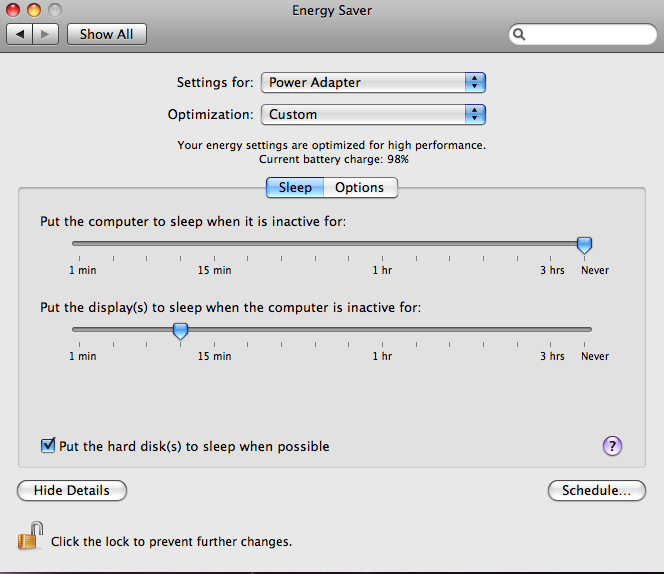664x574 pixels.
Task: Click the open padlock icon
Action: pos(30,536)
